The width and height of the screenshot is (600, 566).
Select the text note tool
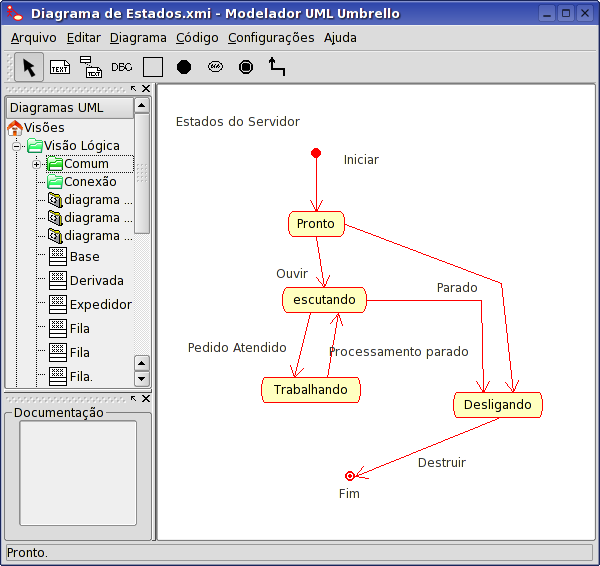point(60,67)
